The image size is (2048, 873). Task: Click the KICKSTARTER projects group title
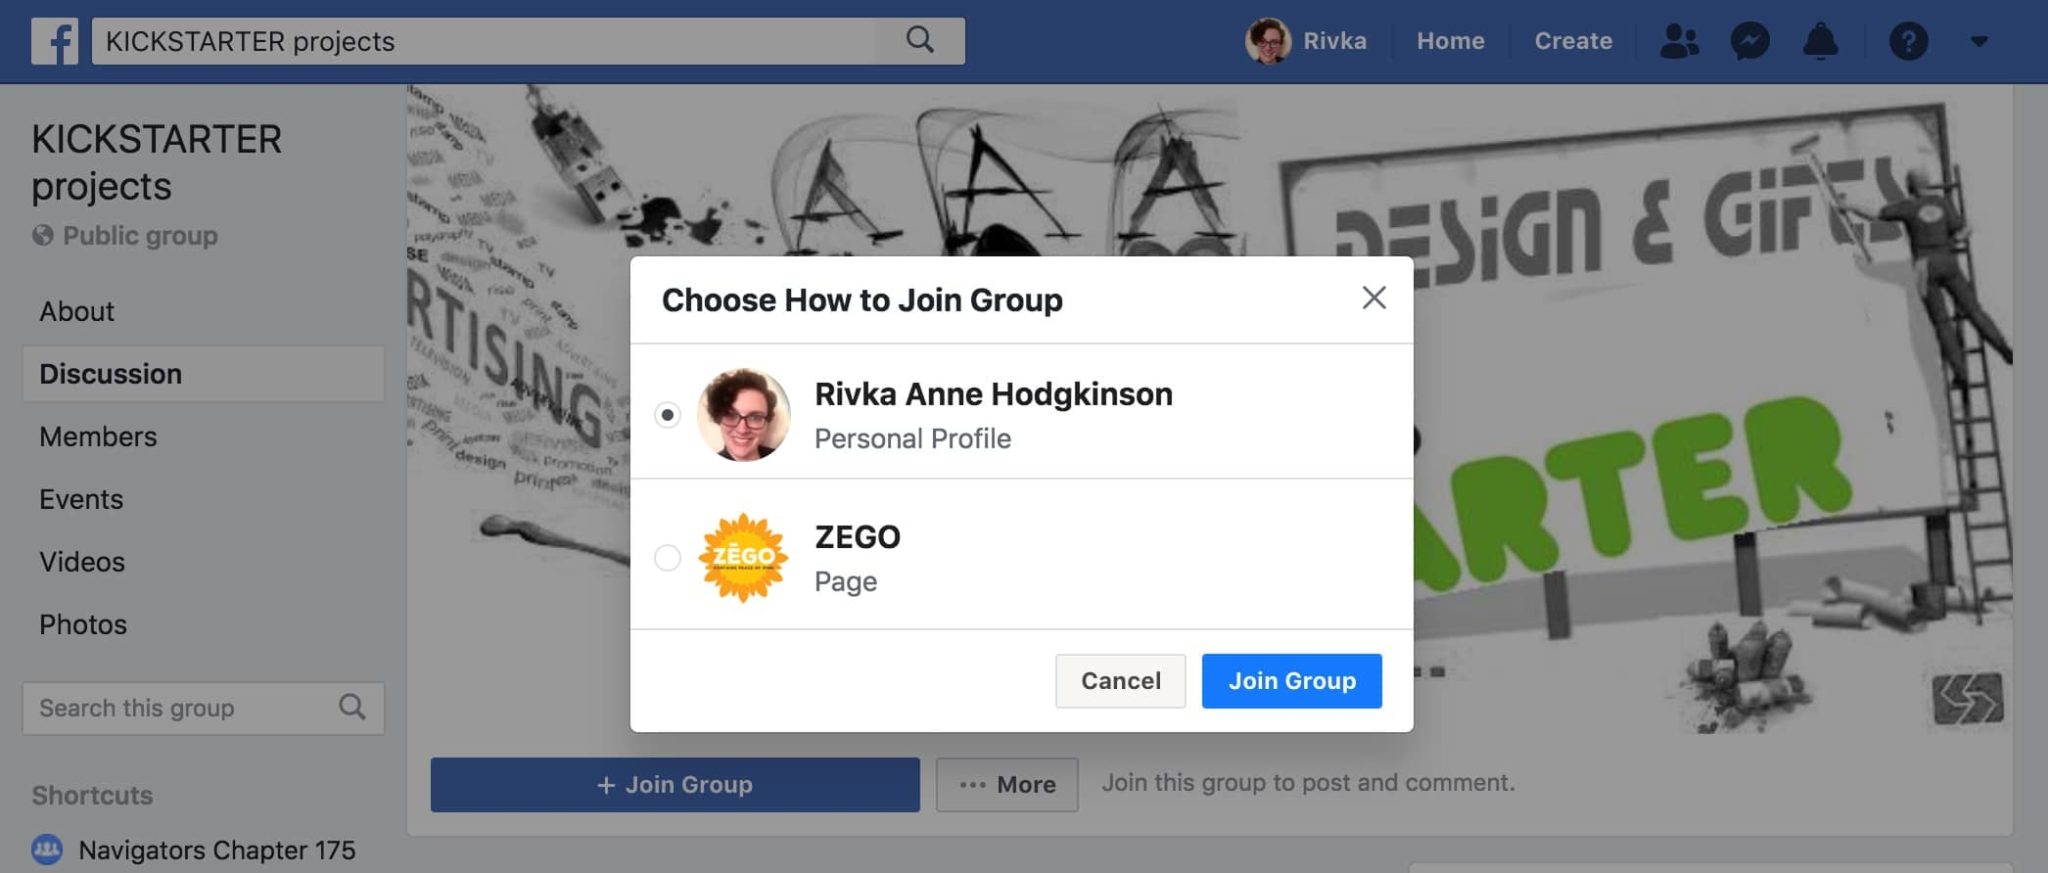point(157,162)
